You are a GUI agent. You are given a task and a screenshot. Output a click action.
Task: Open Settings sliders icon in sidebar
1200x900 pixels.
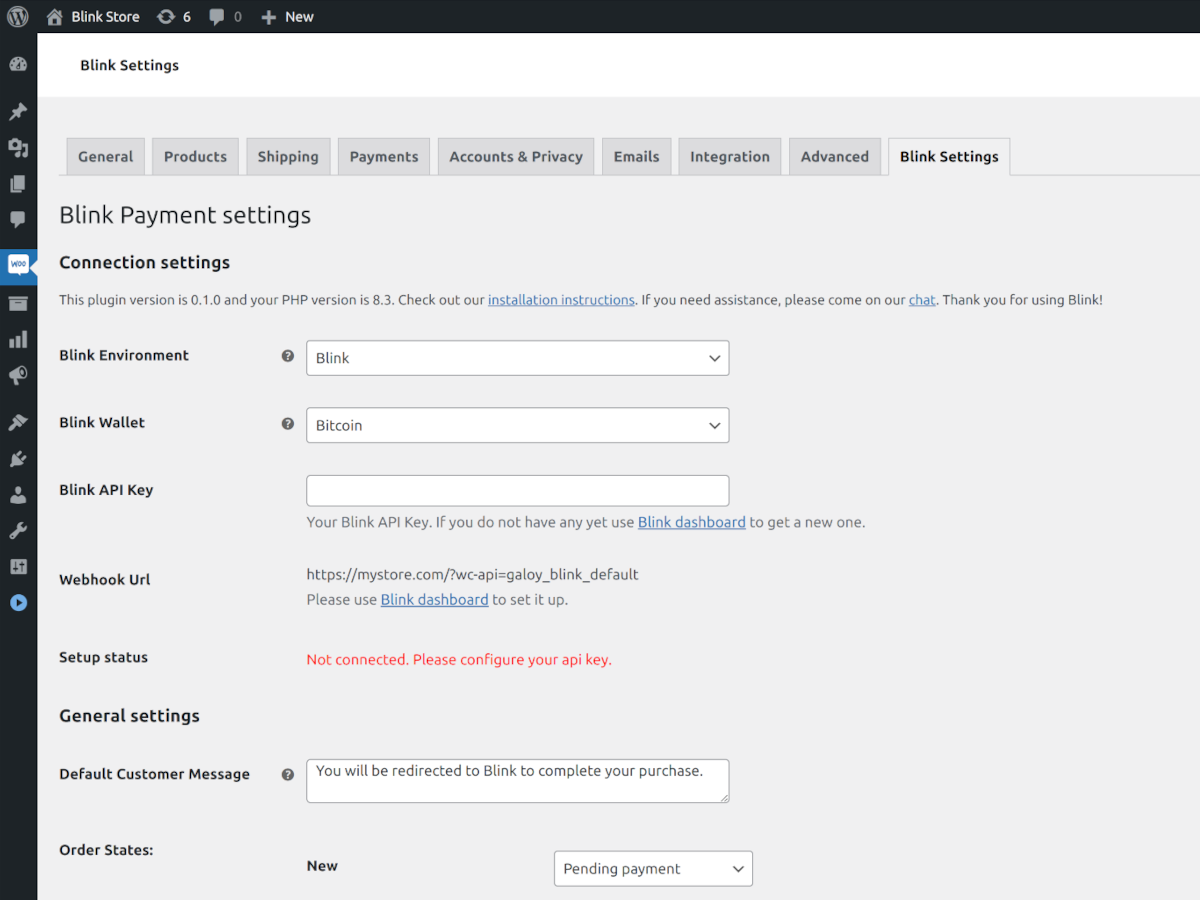tap(18, 567)
